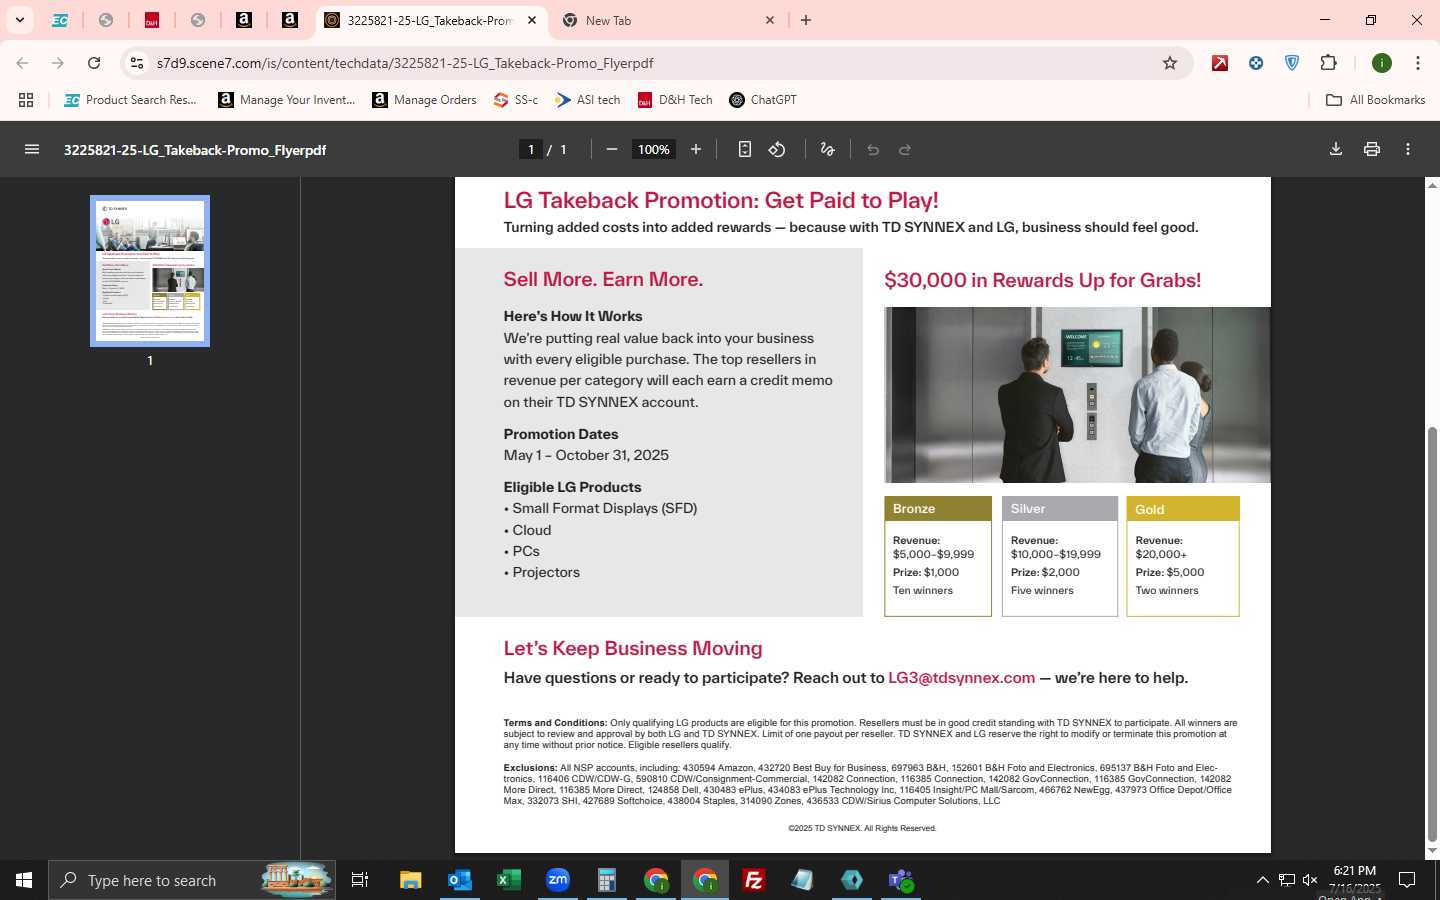The width and height of the screenshot is (1440, 900).
Task: Open the blue shield extension
Action: click(x=1292, y=63)
